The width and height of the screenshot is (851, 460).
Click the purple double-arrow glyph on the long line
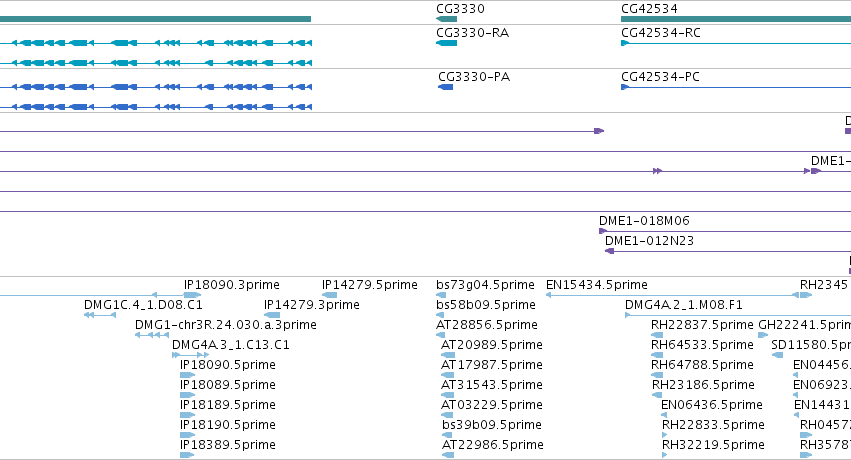pyautogui.click(x=657, y=171)
